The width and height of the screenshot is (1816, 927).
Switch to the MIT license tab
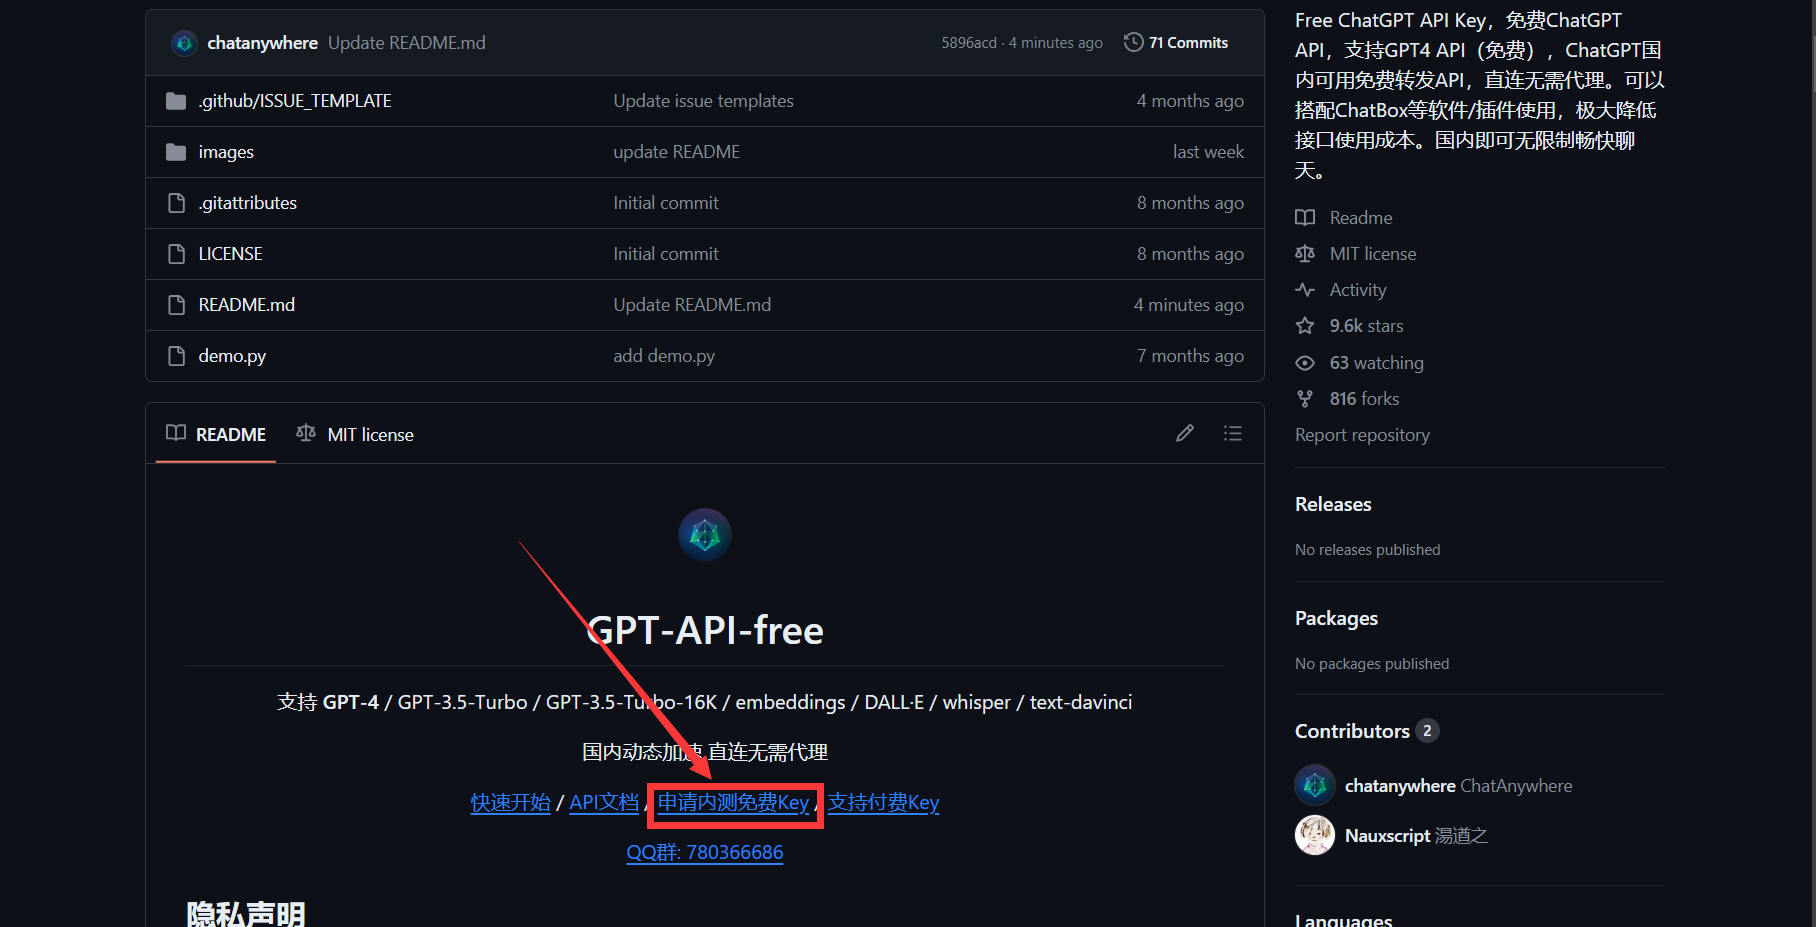click(x=355, y=434)
